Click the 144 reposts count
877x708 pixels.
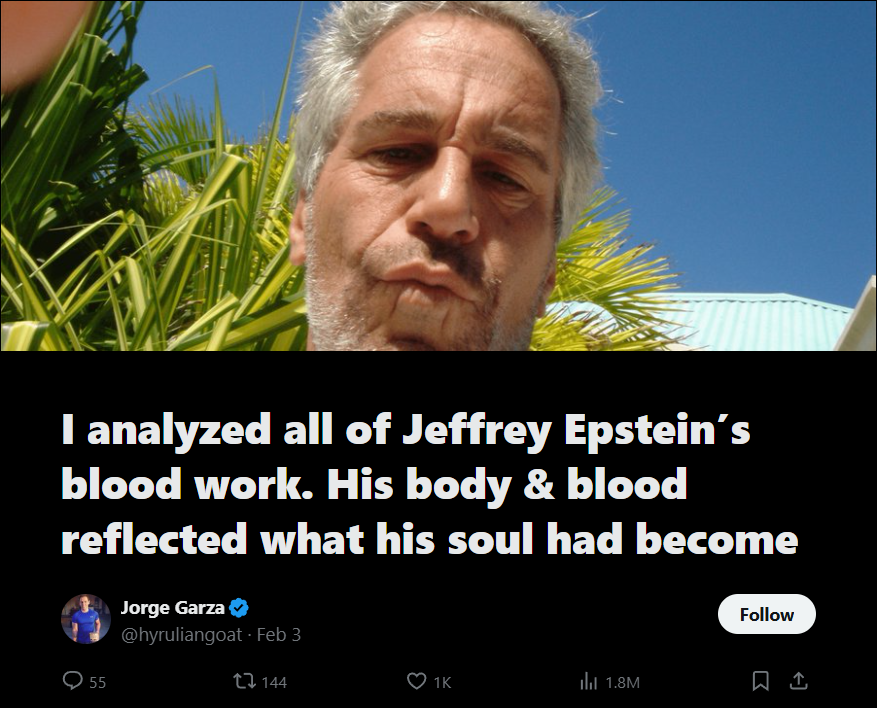tap(274, 682)
